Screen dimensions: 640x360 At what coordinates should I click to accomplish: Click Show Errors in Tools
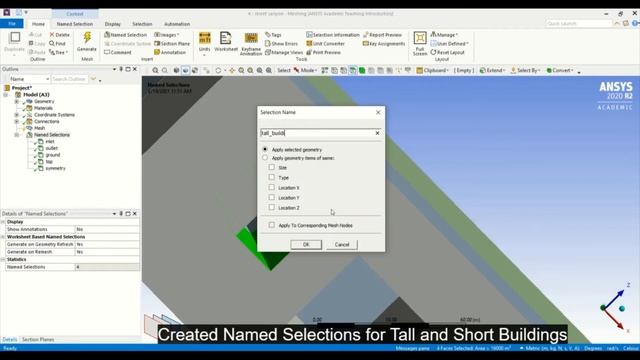point(281,43)
